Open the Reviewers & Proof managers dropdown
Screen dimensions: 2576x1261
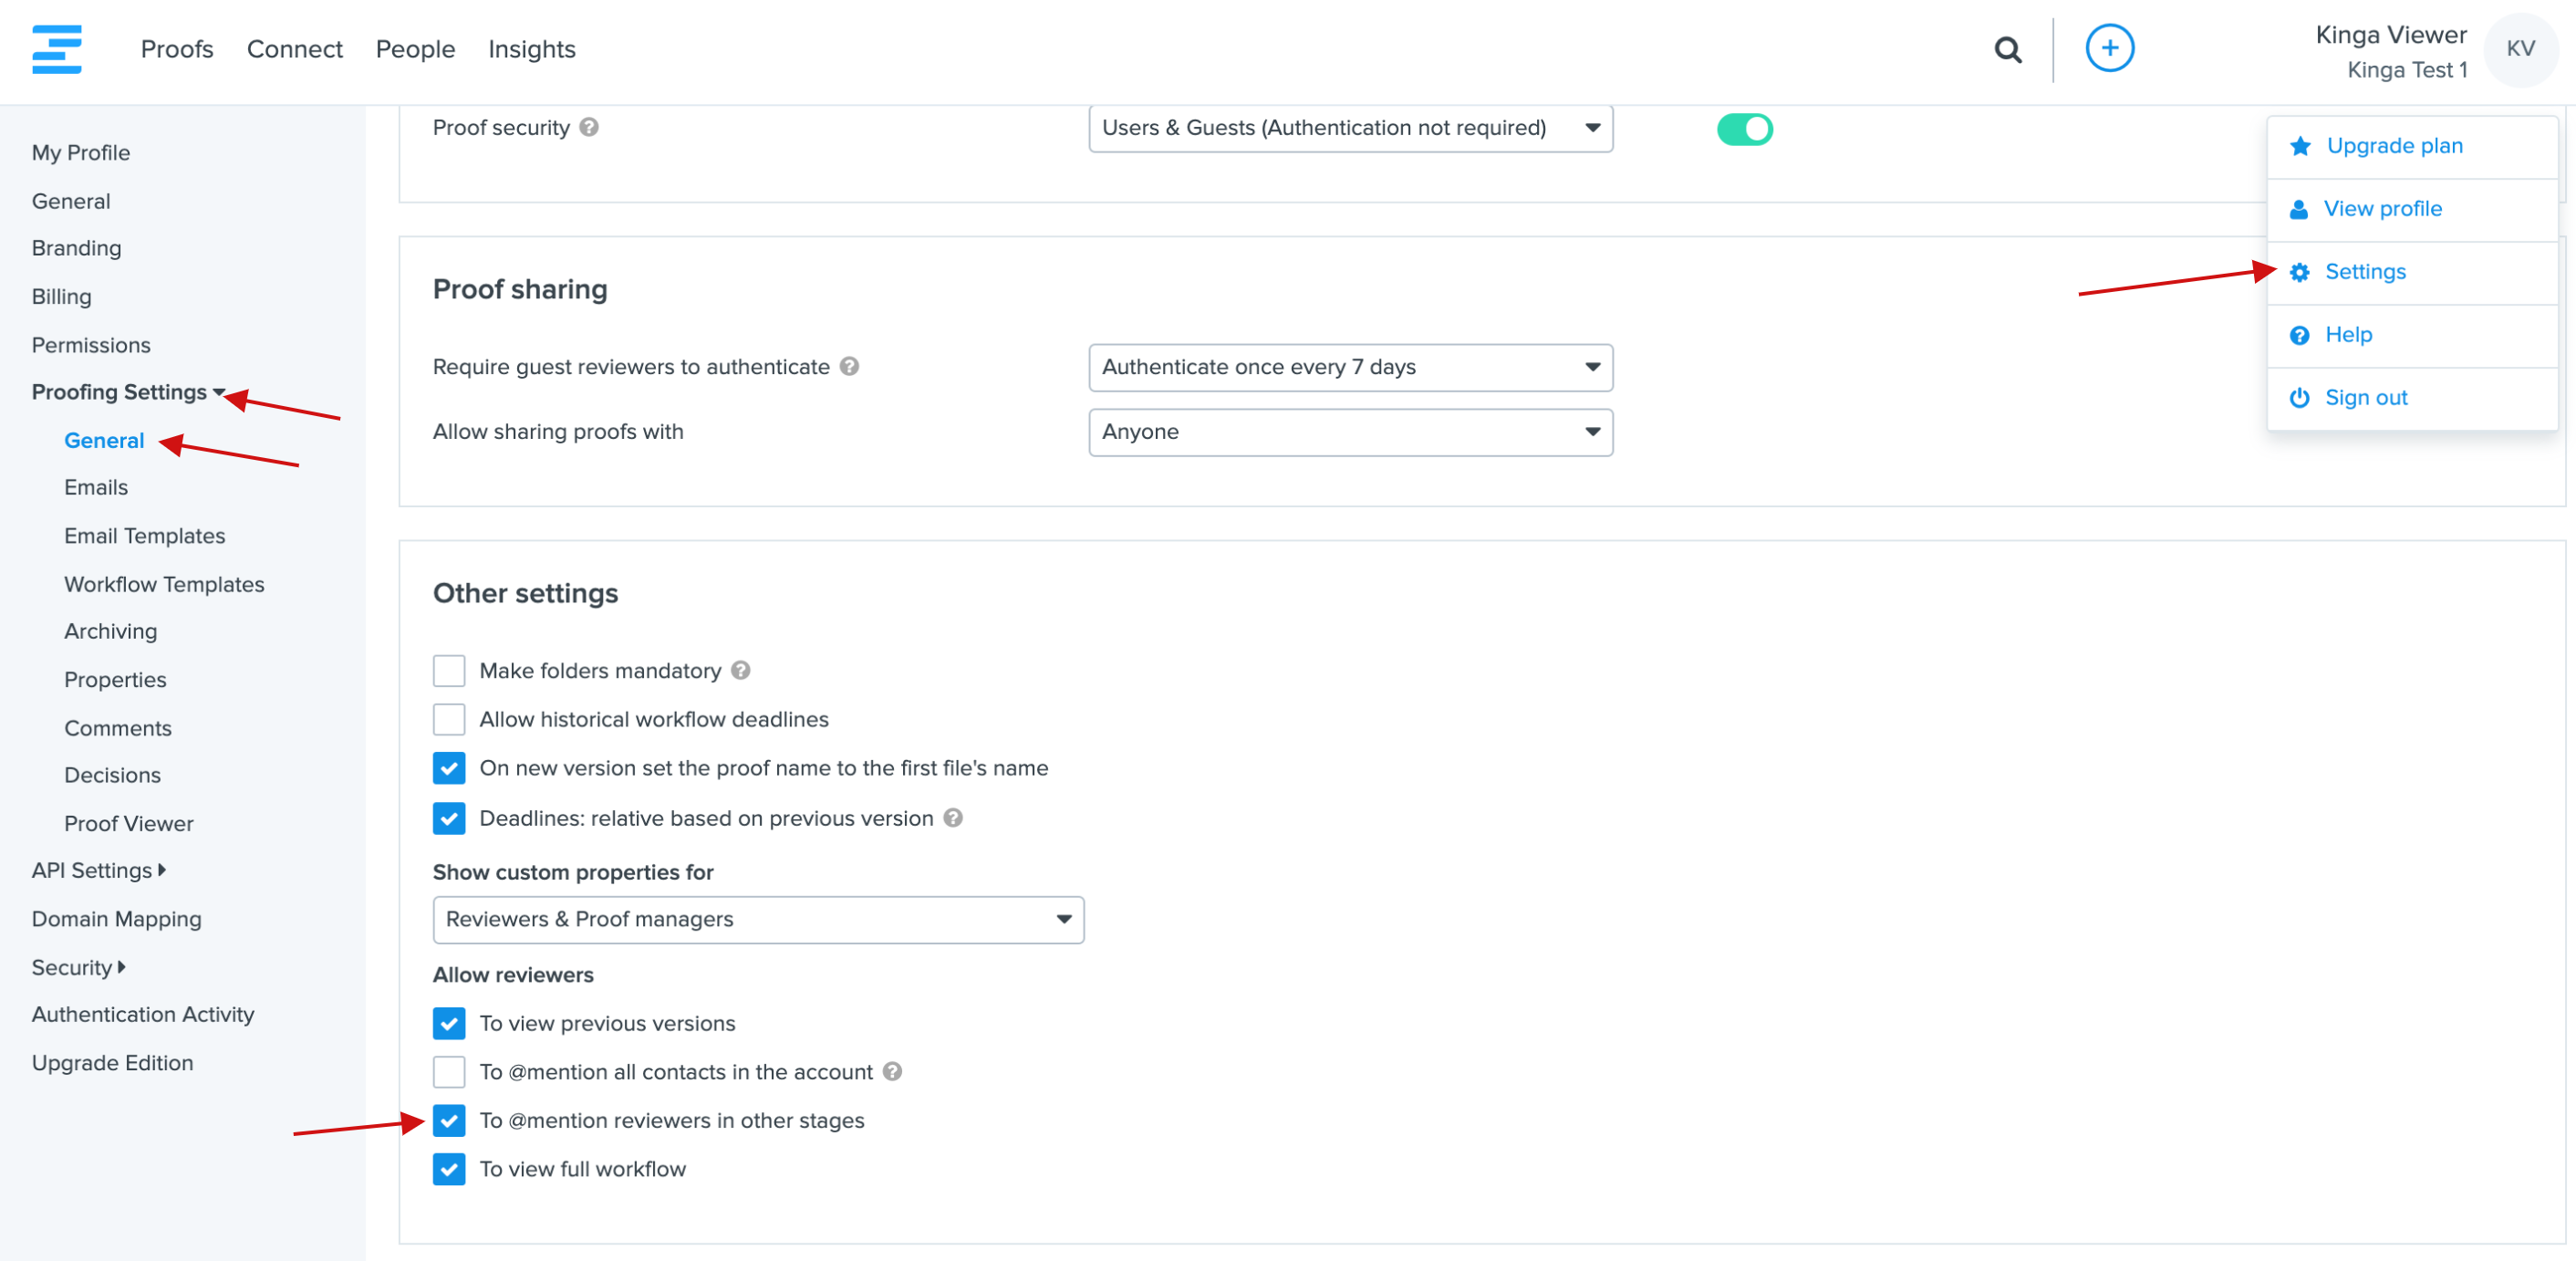[758, 919]
